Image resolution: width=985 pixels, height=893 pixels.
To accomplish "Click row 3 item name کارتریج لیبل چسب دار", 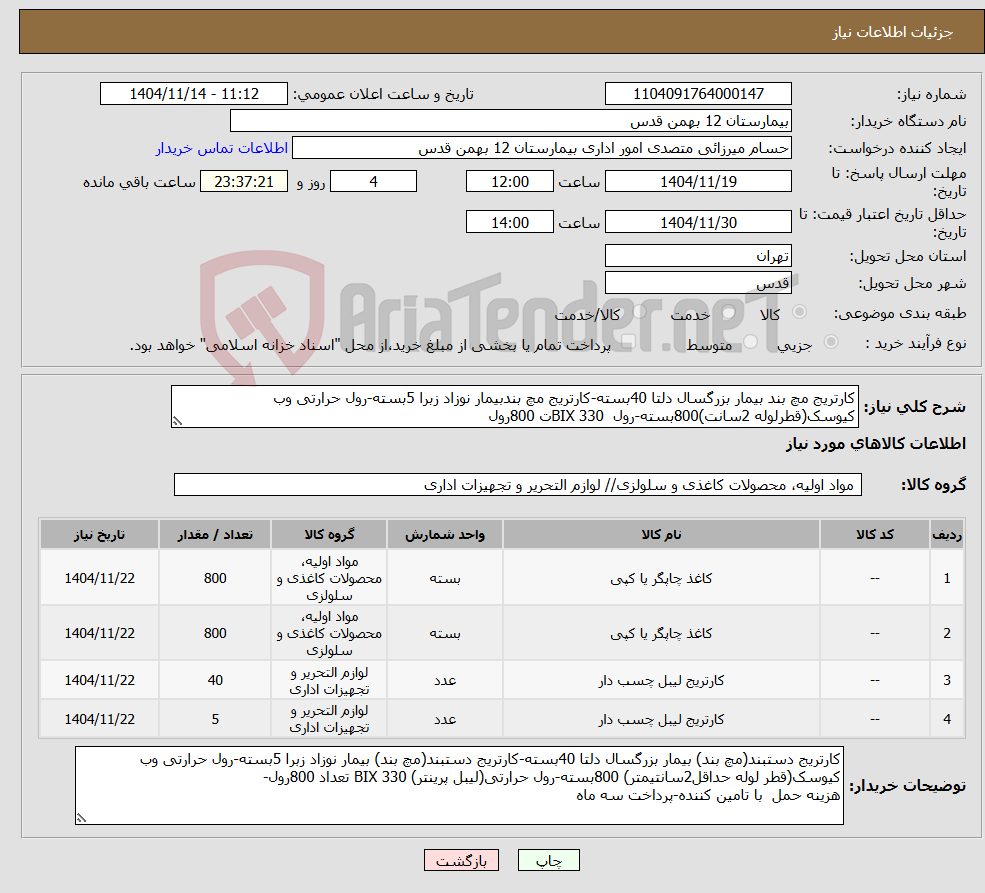I will (x=661, y=680).
